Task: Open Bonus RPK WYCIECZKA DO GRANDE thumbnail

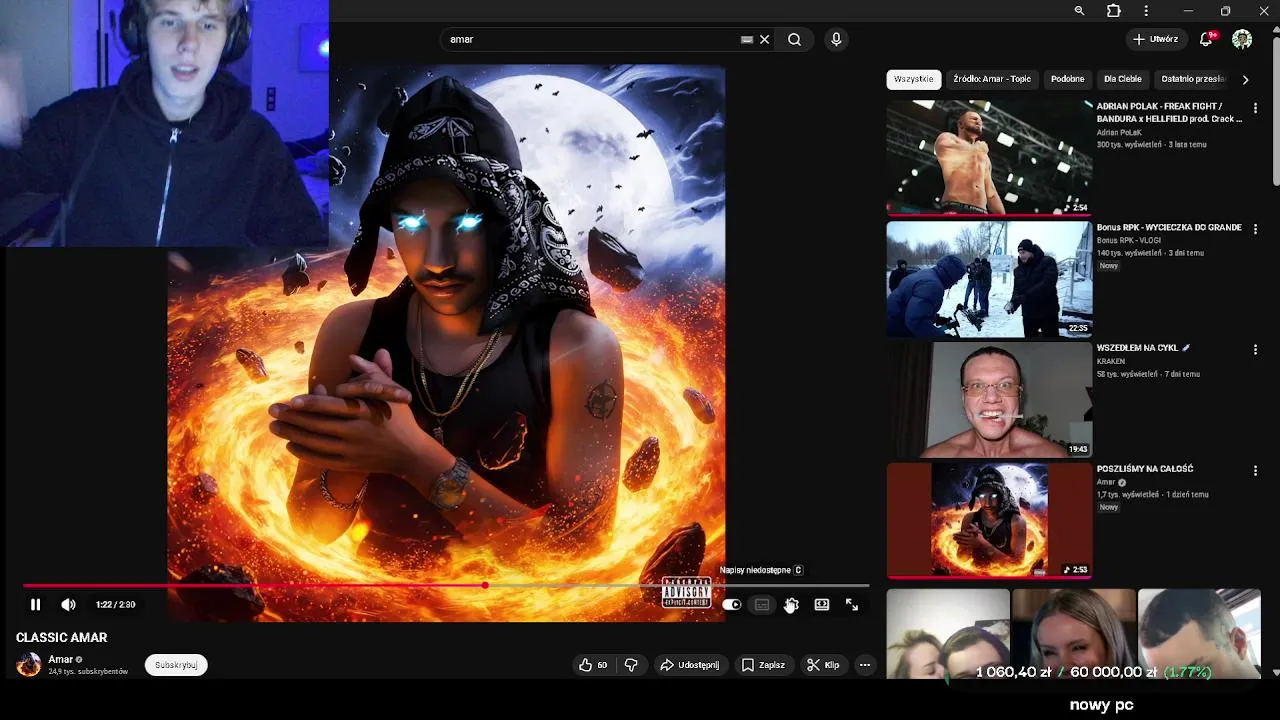Action: [989, 279]
